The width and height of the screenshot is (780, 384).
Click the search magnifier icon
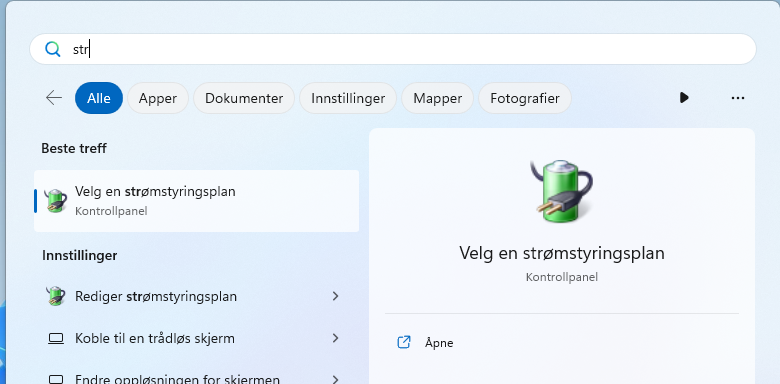click(52, 49)
